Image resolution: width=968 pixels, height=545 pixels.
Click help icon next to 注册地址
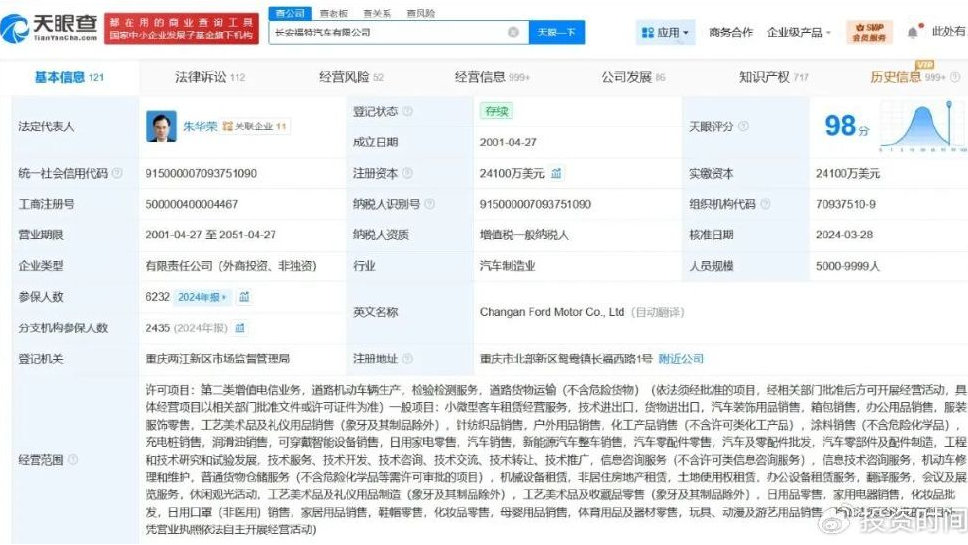(407, 359)
